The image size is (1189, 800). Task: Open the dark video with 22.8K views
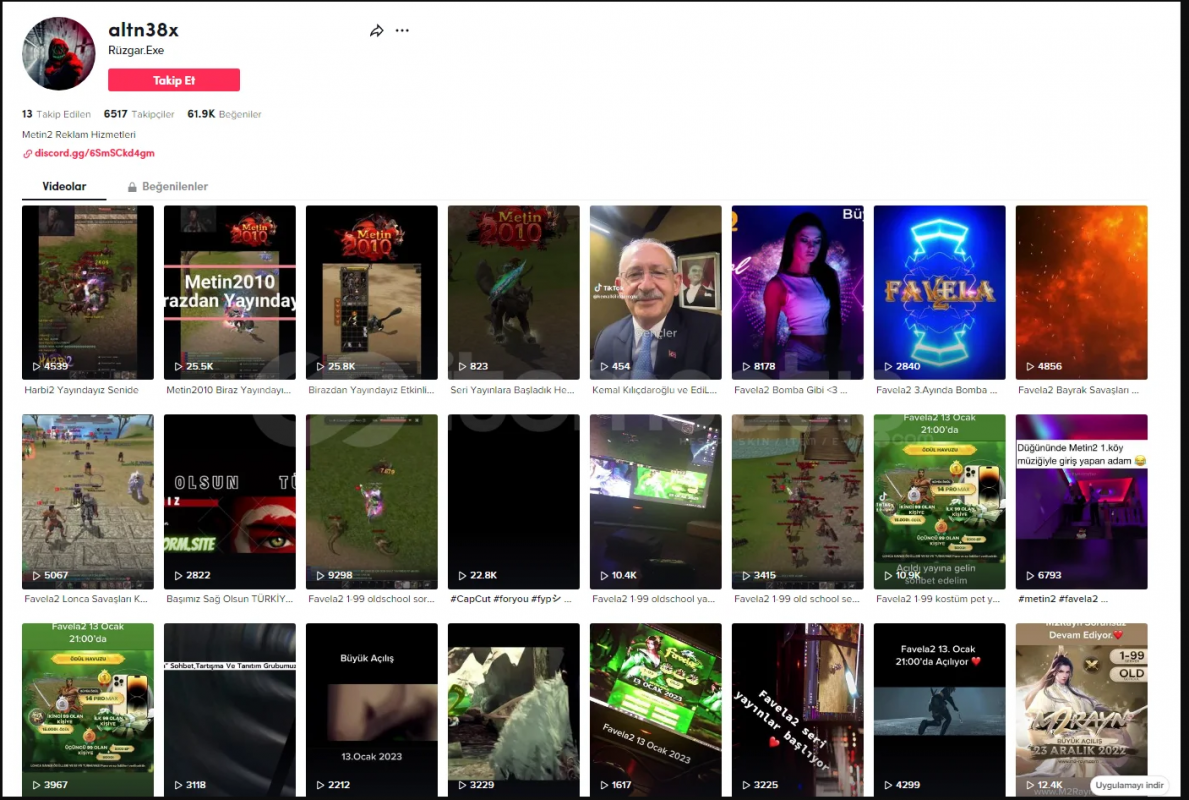click(x=513, y=501)
